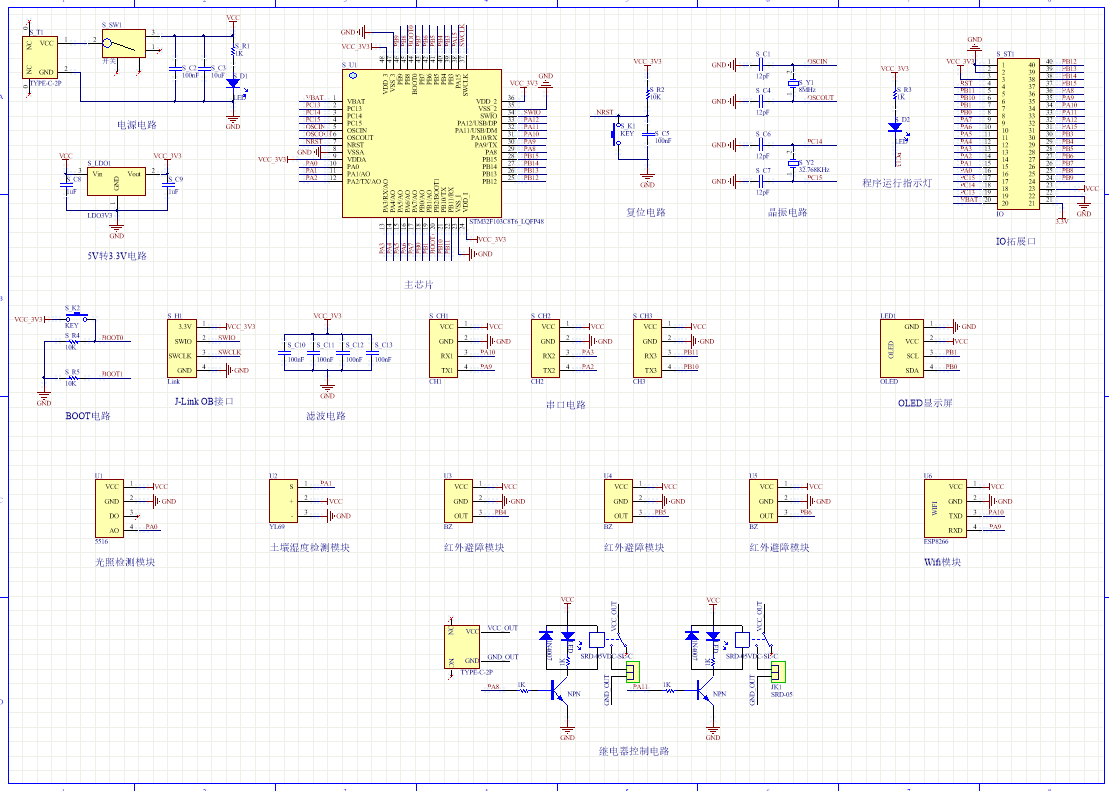1109x791 pixels.
Task: Select the U2 YL69 soil moisture module
Action: point(284,501)
